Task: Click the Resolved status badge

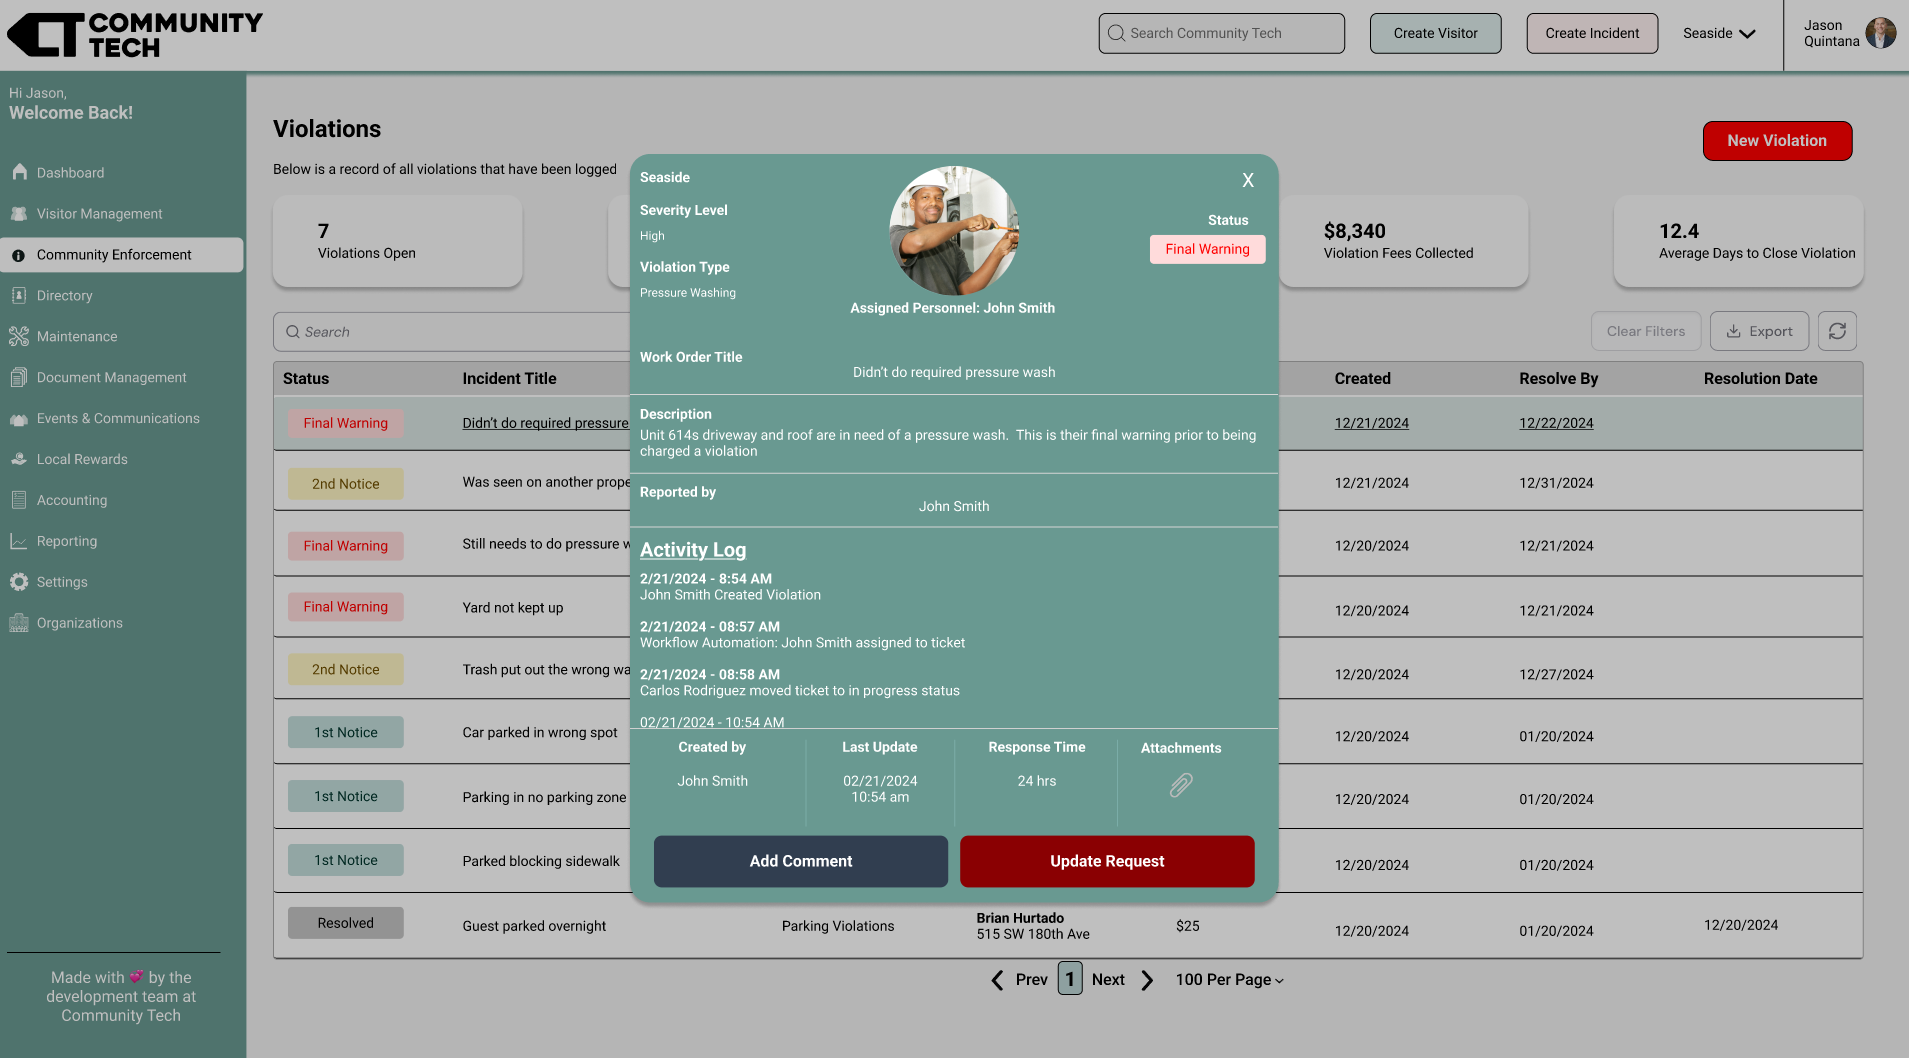Action: (346, 923)
